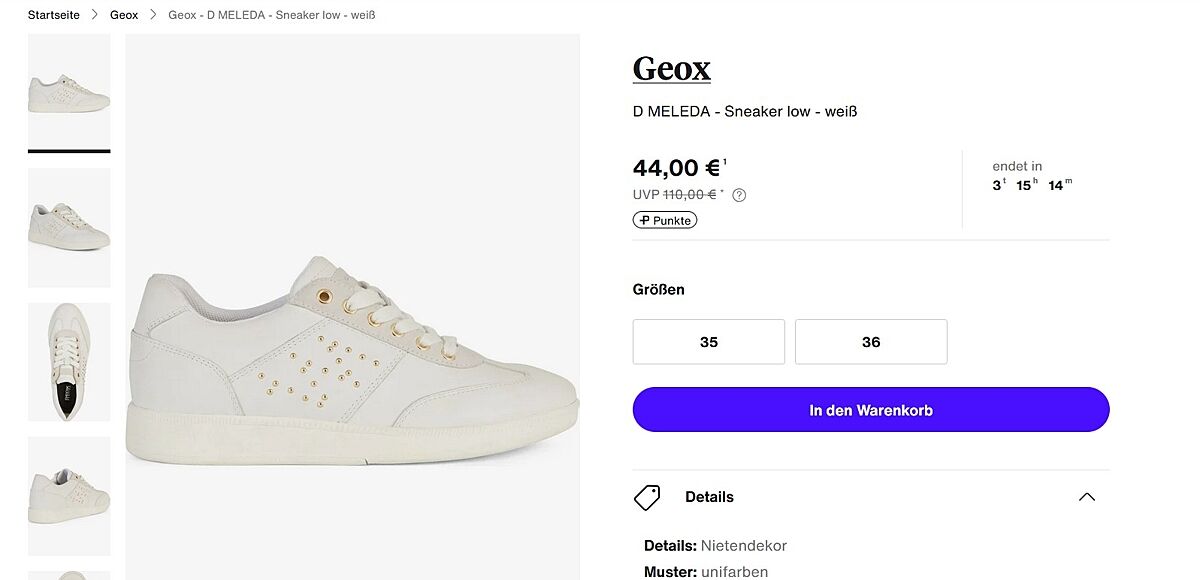Select the partially visible bottom thumbnail
Viewport: 1200px width, 580px height.
coord(69,574)
